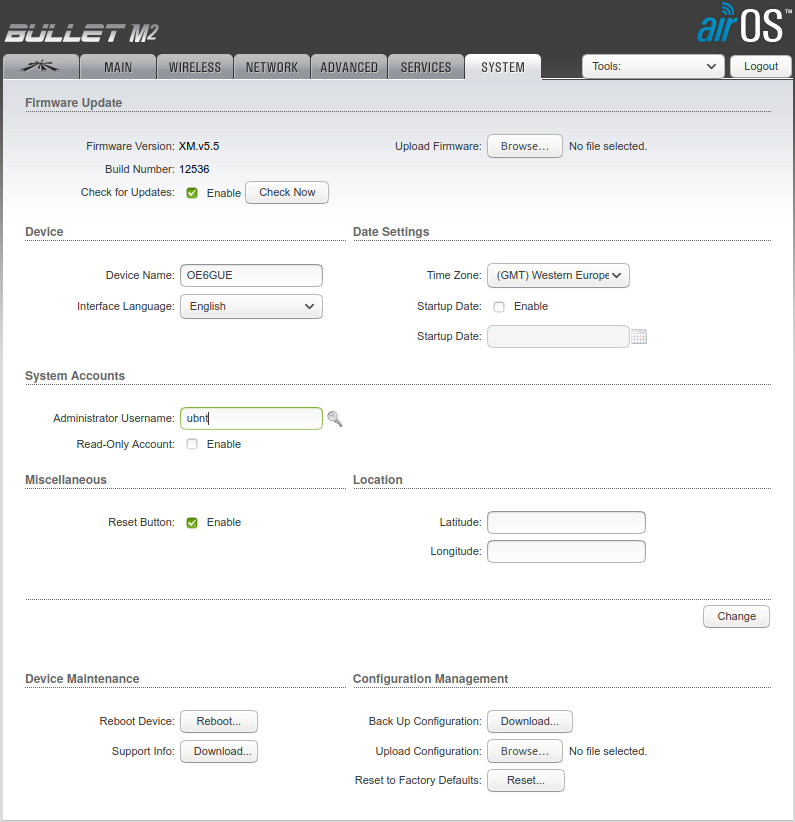The width and height of the screenshot is (795, 822).
Task: Click the Device Name field
Action: (251, 275)
